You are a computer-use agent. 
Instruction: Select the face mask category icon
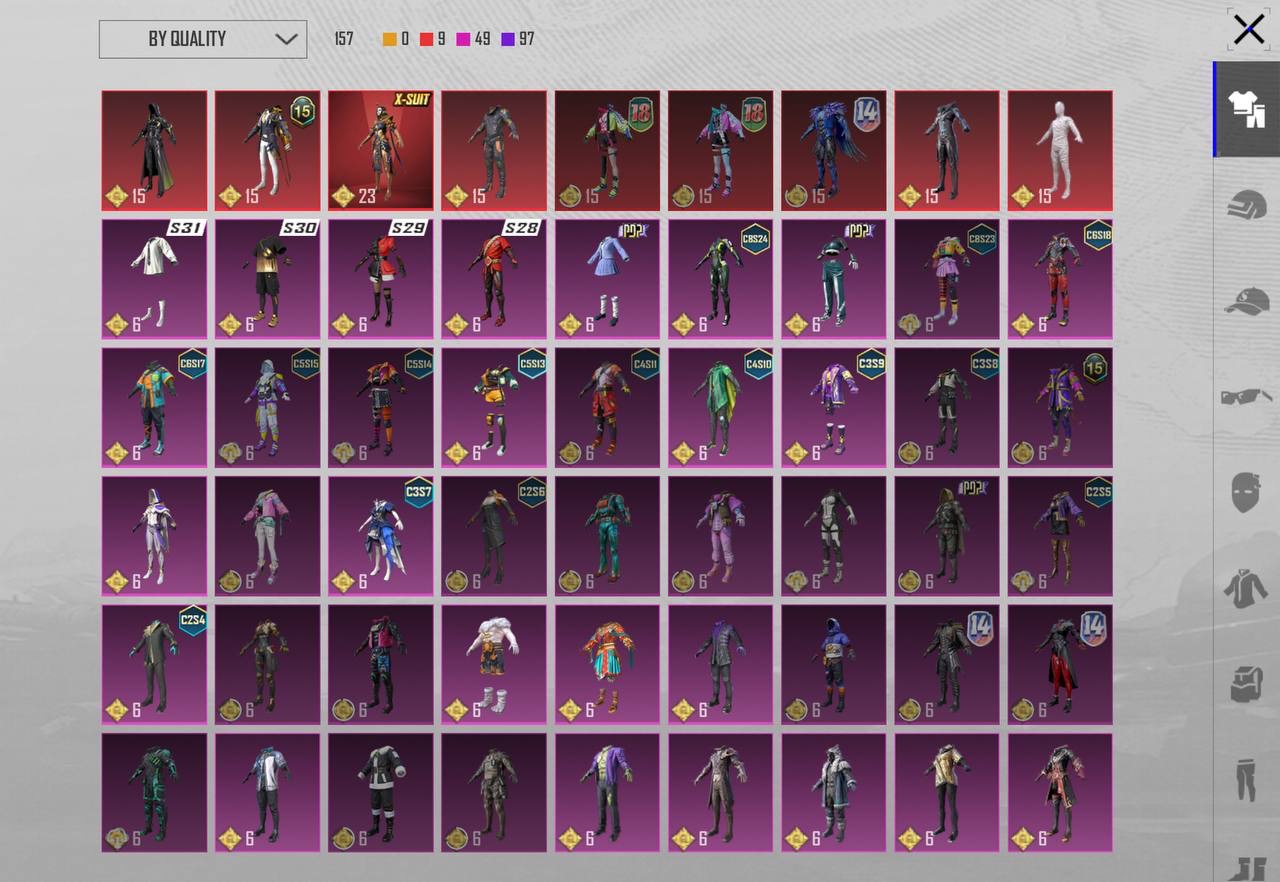point(1246,493)
